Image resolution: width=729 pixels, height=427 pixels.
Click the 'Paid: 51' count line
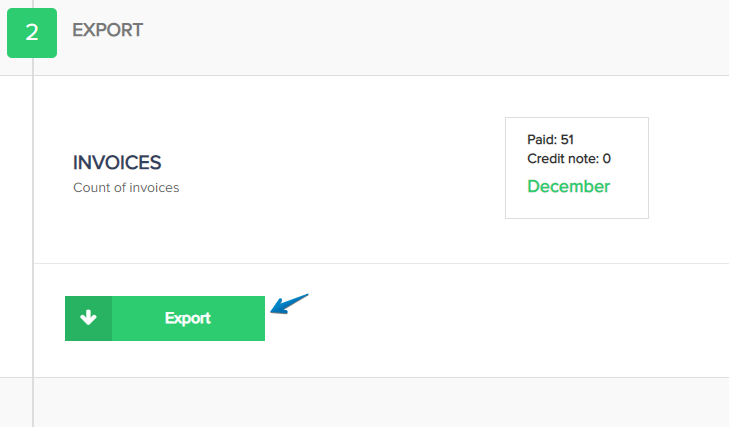point(550,140)
